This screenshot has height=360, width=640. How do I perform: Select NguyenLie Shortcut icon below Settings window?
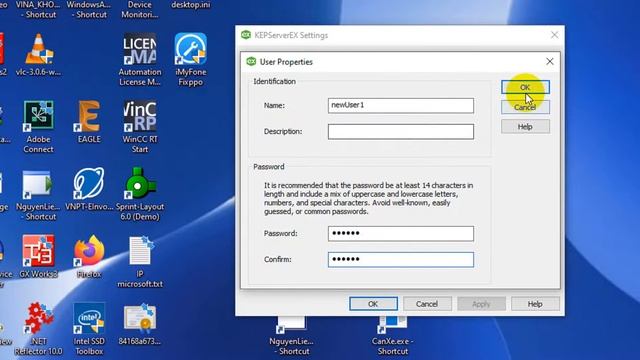click(291, 336)
